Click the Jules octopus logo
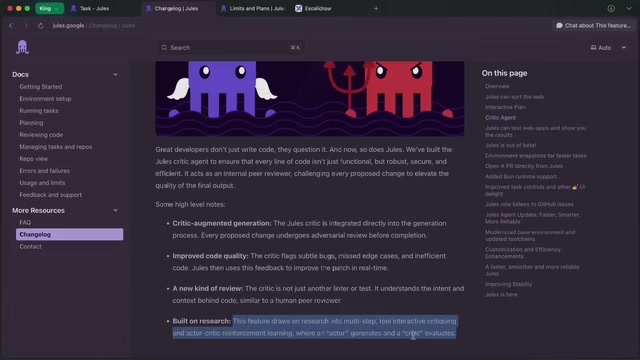The width and height of the screenshot is (640, 360). click(22, 47)
